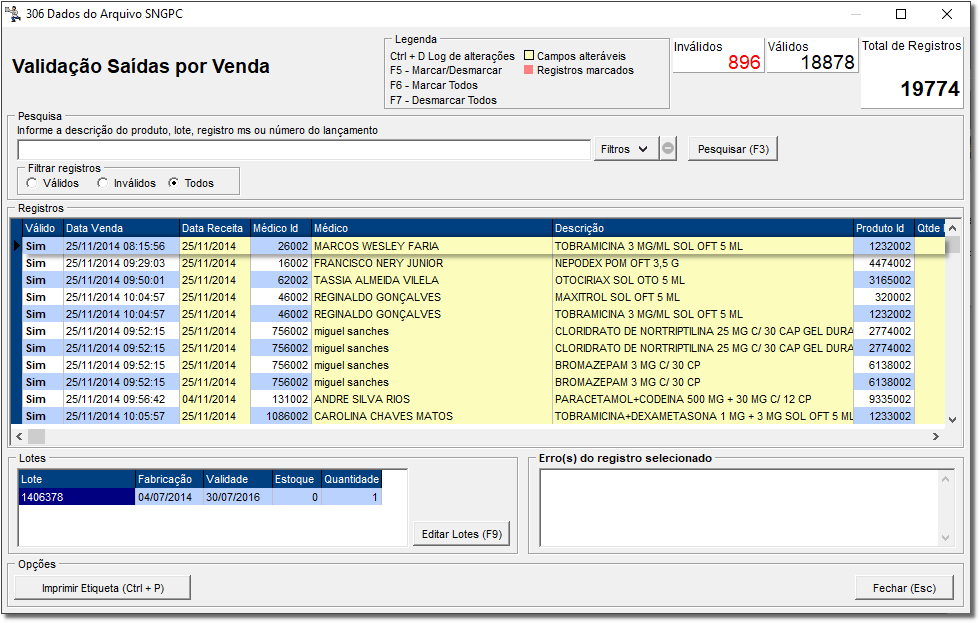Click the Pesquisar (F3) button
This screenshot has height=623, width=980.
coord(732,149)
